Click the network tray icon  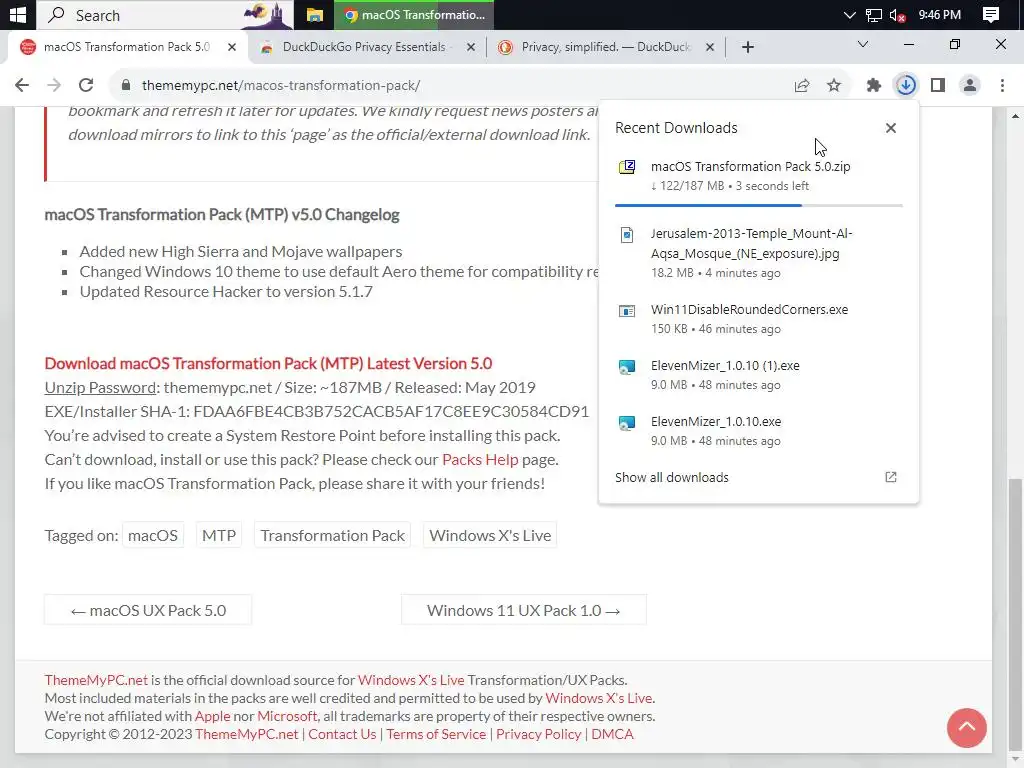[x=873, y=16]
